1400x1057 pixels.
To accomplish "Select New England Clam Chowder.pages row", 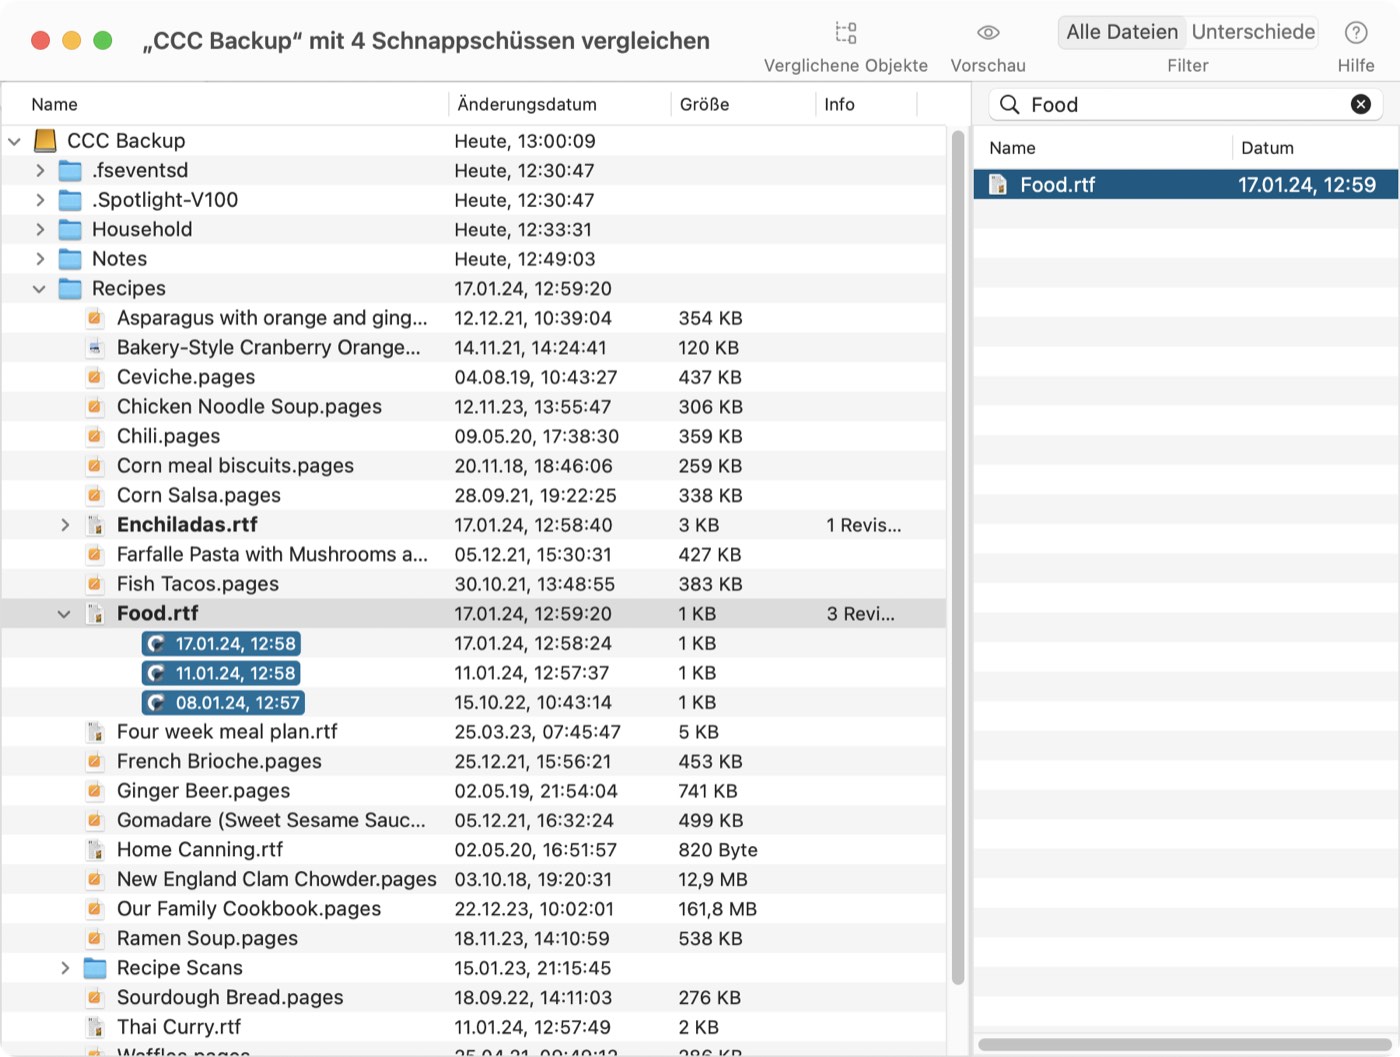I will [x=474, y=879].
